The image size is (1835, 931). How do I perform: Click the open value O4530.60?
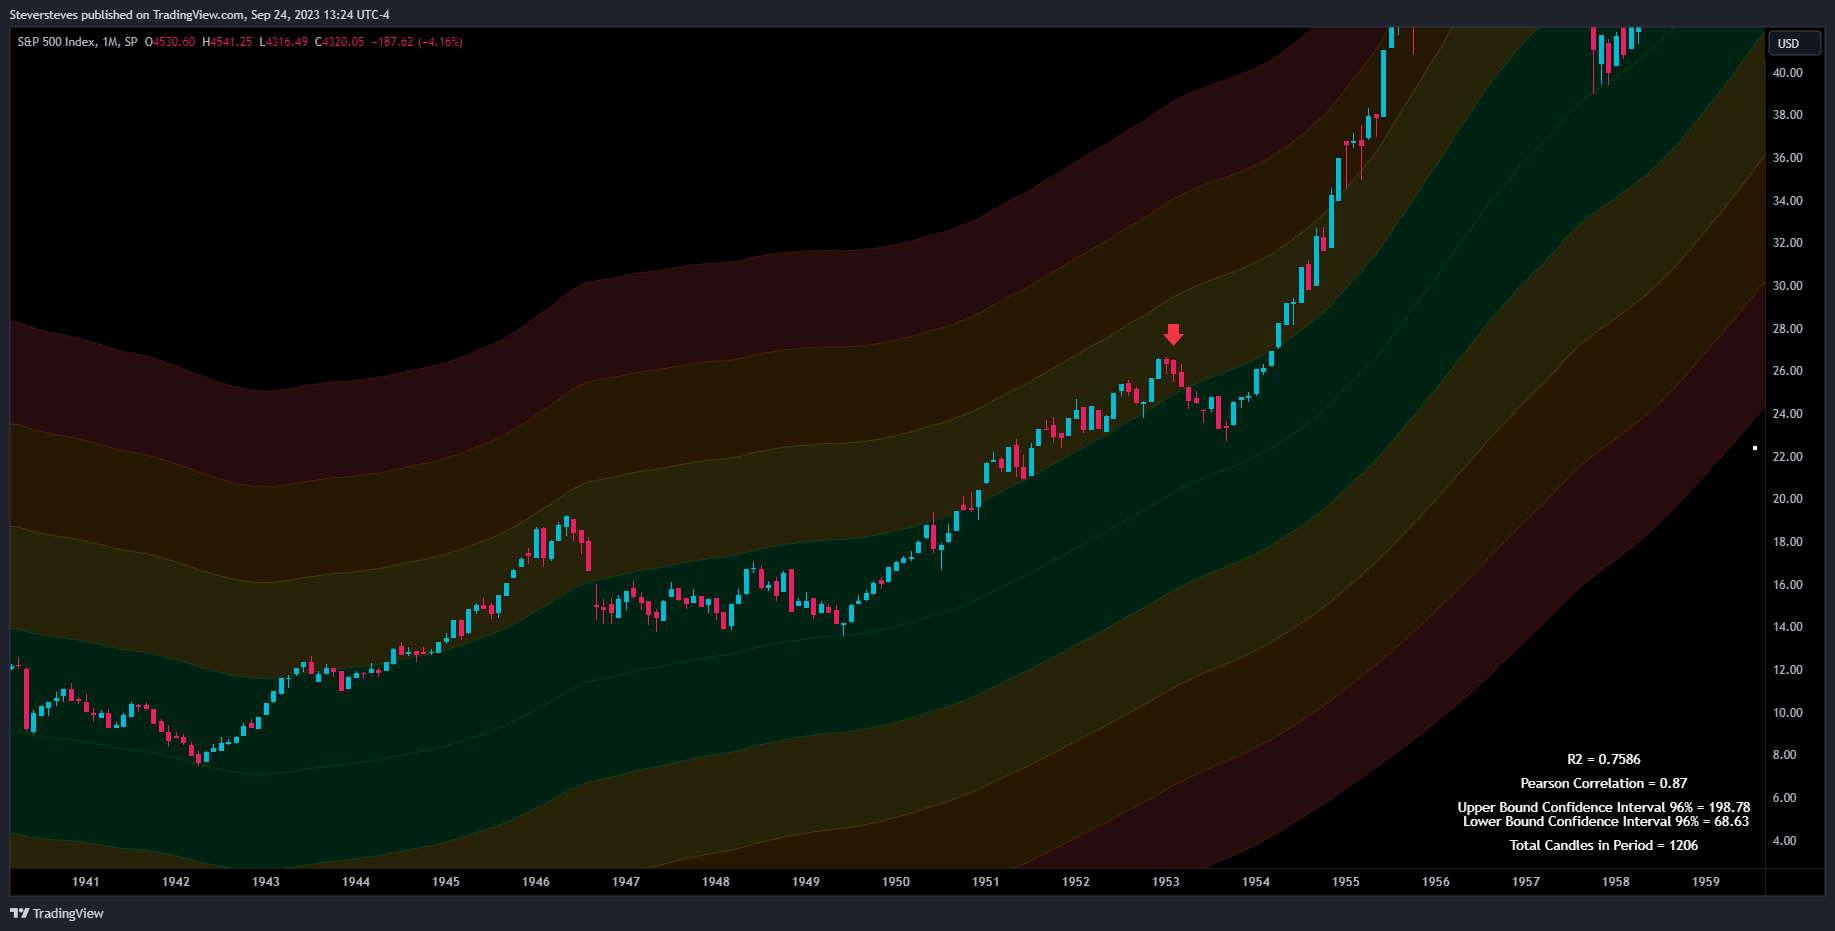point(170,42)
